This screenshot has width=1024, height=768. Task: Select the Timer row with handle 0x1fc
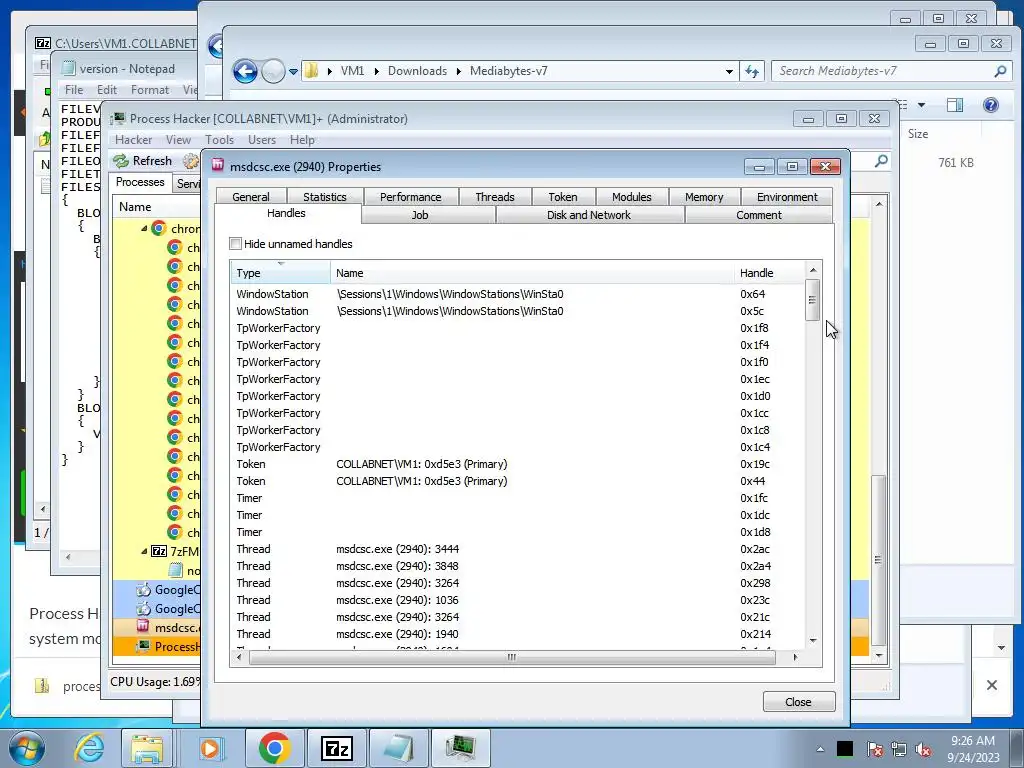coord(518,498)
